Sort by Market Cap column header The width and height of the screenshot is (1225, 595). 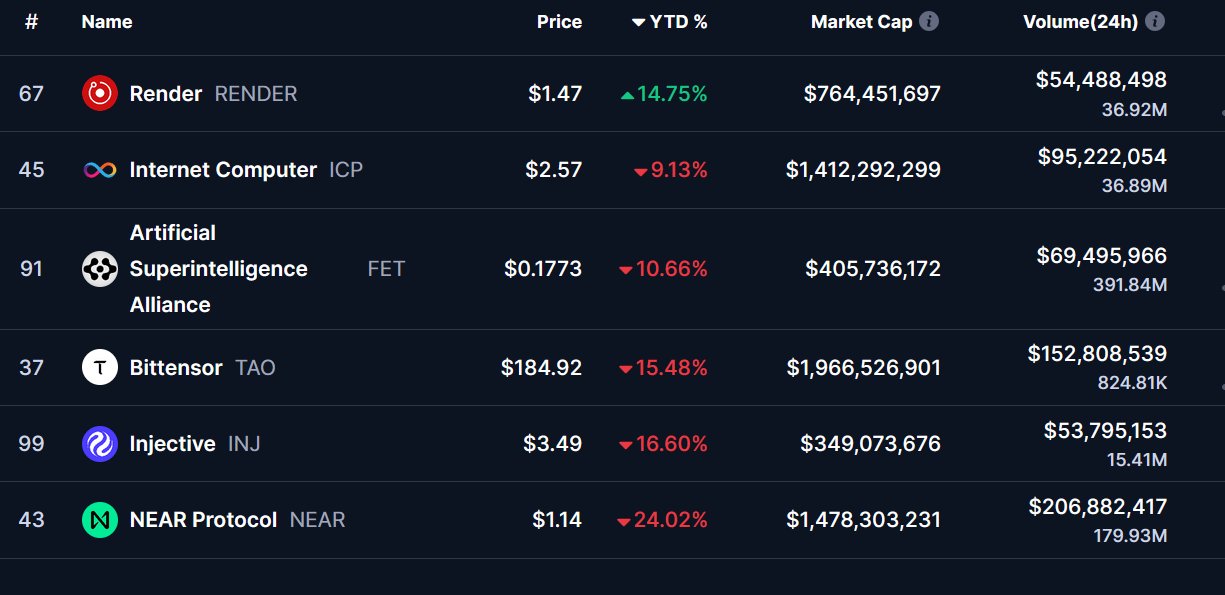[x=861, y=22]
